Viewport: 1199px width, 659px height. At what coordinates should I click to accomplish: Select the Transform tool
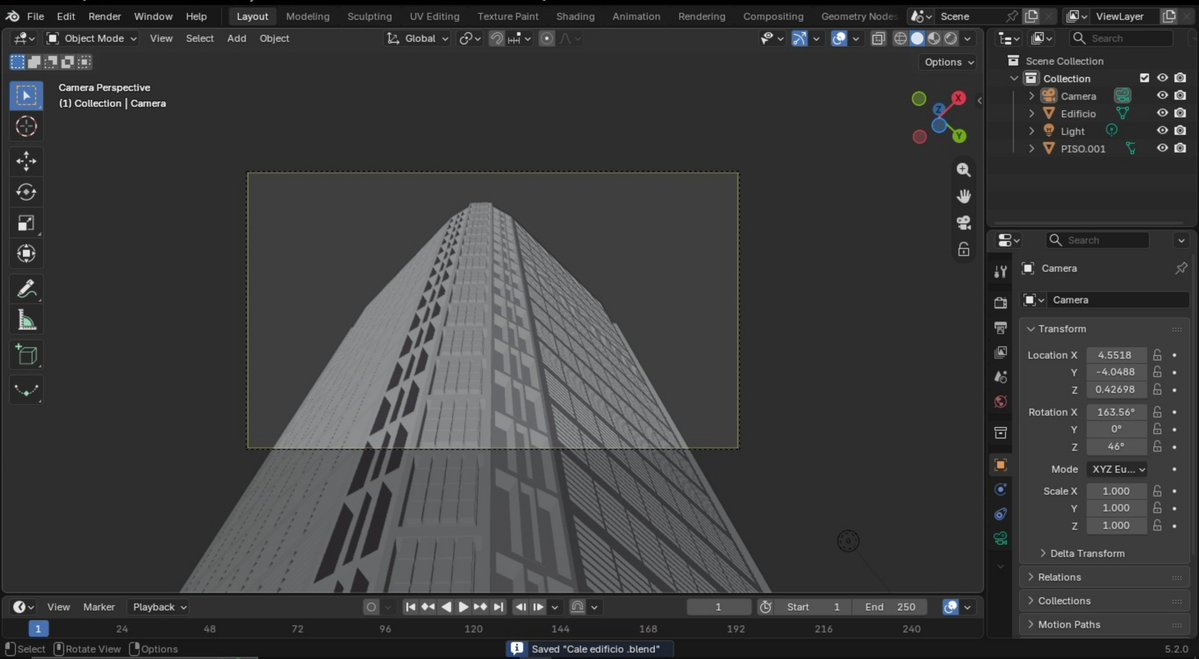tap(26, 253)
